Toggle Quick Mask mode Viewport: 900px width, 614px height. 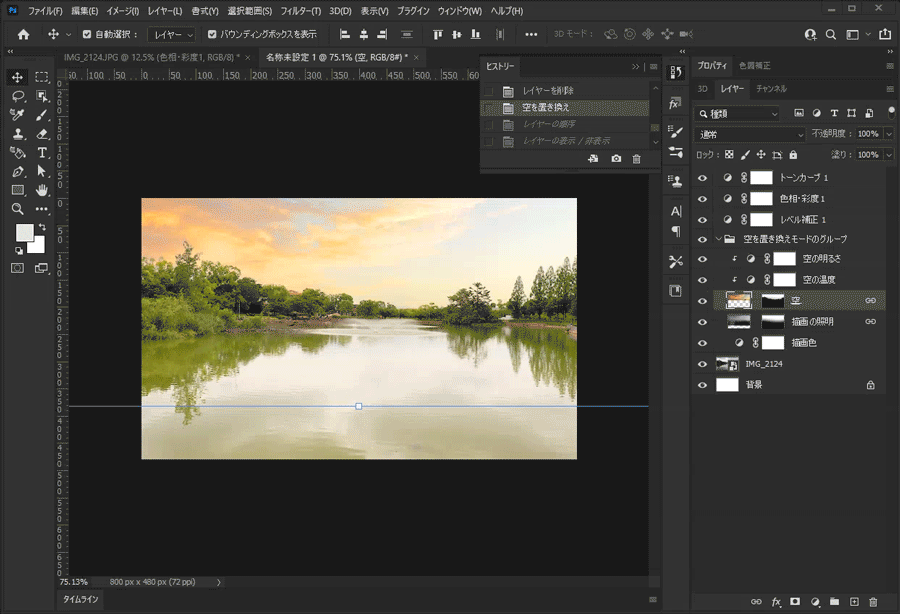(x=18, y=268)
